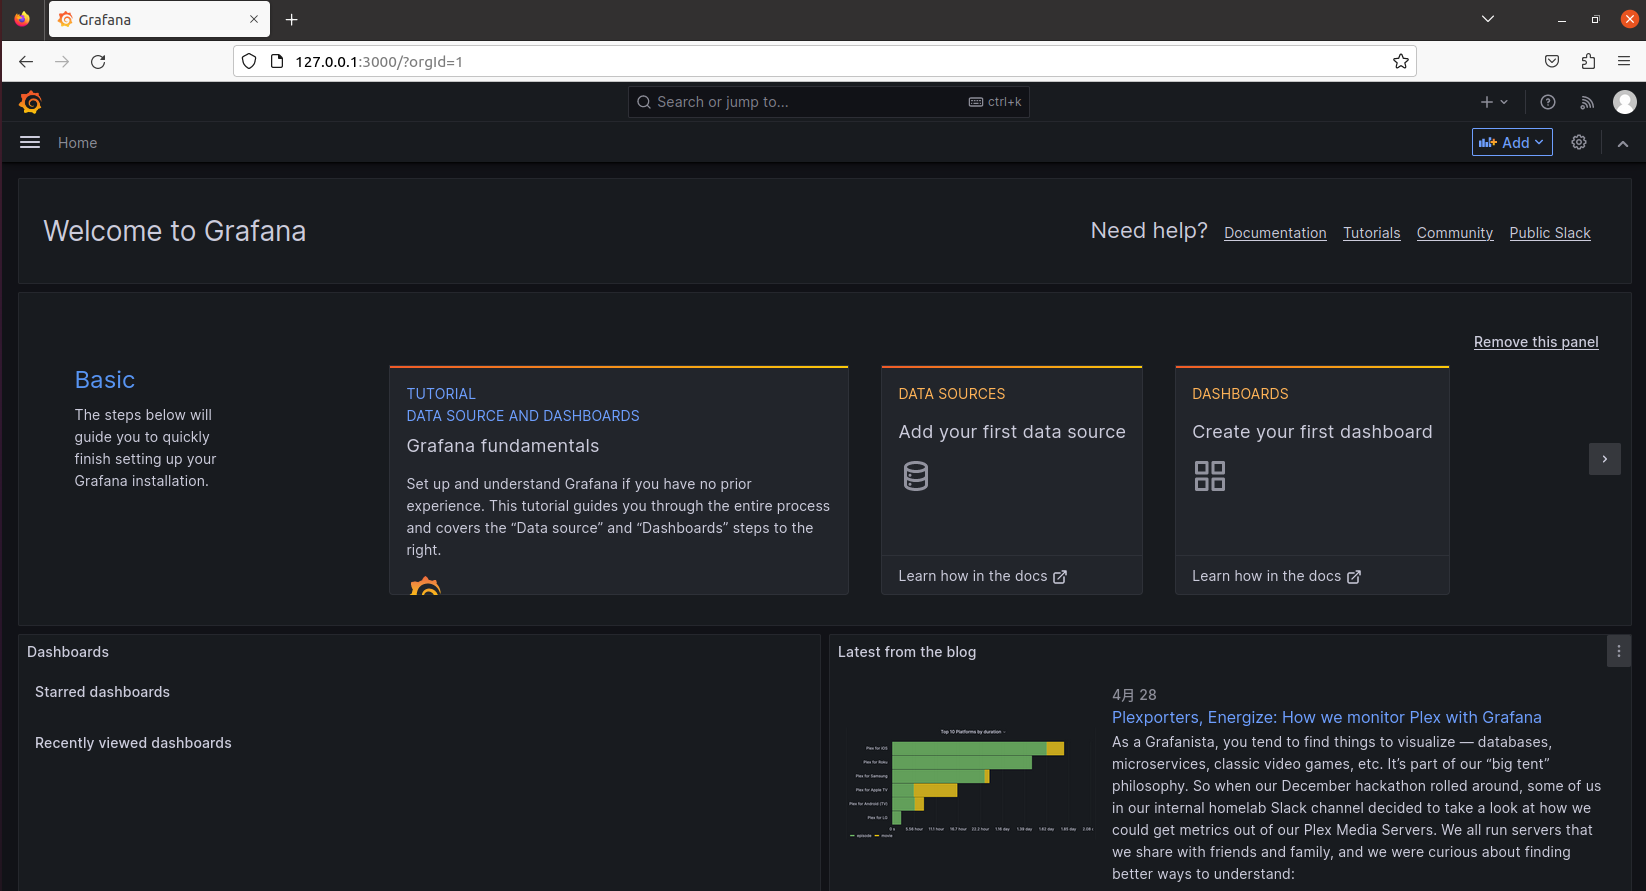Image resolution: width=1646 pixels, height=891 pixels.
Task: Open the browser extensions icon
Action: [x=1588, y=62]
